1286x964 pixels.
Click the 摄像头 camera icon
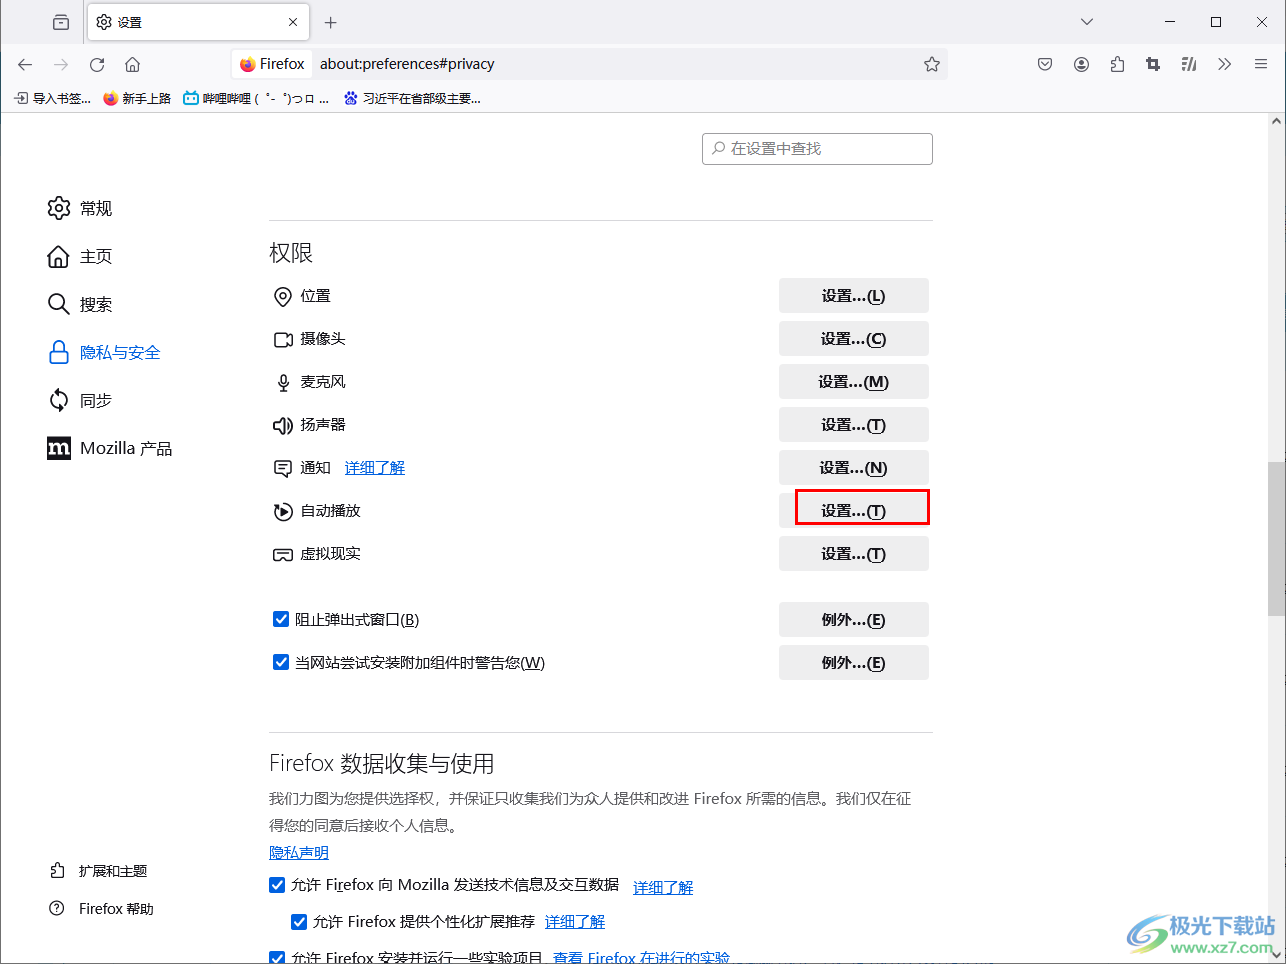pos(283,340)
